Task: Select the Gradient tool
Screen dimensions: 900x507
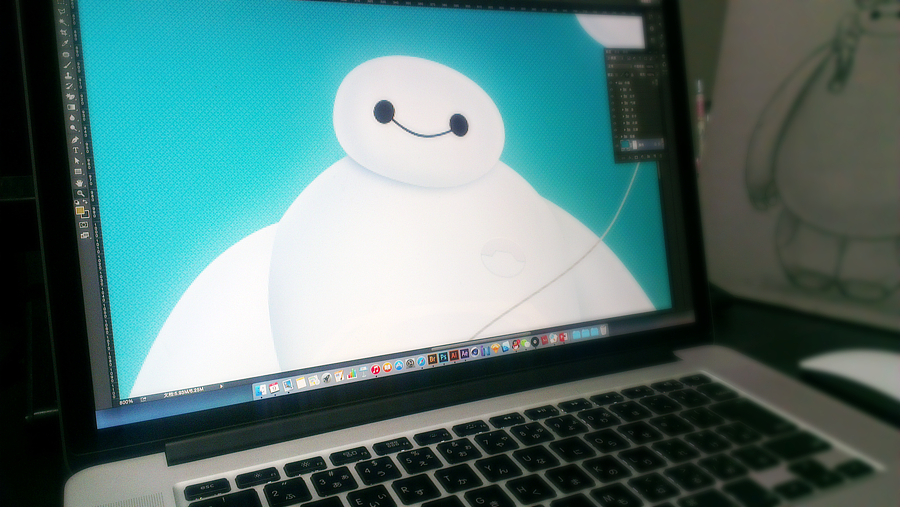Action: [x=71, y=107]
